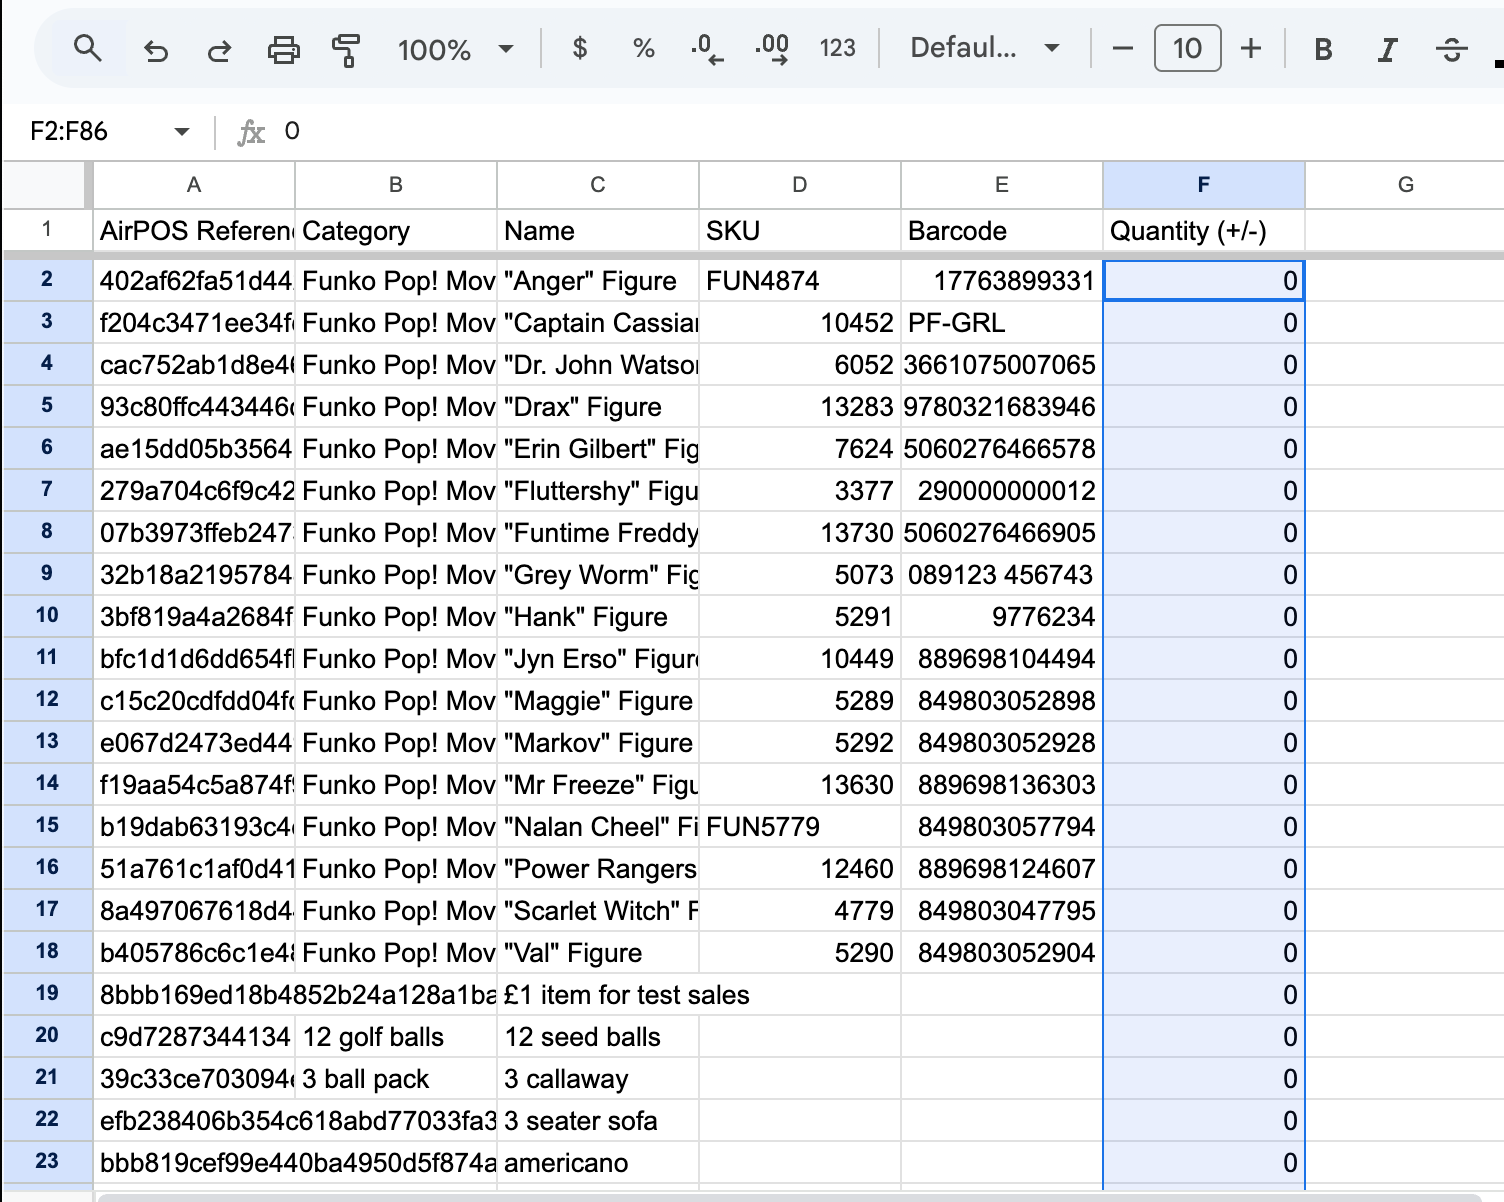Open more number formats (123)
This screenshot has width=1504, height=1202.
[x=837, y=48]
